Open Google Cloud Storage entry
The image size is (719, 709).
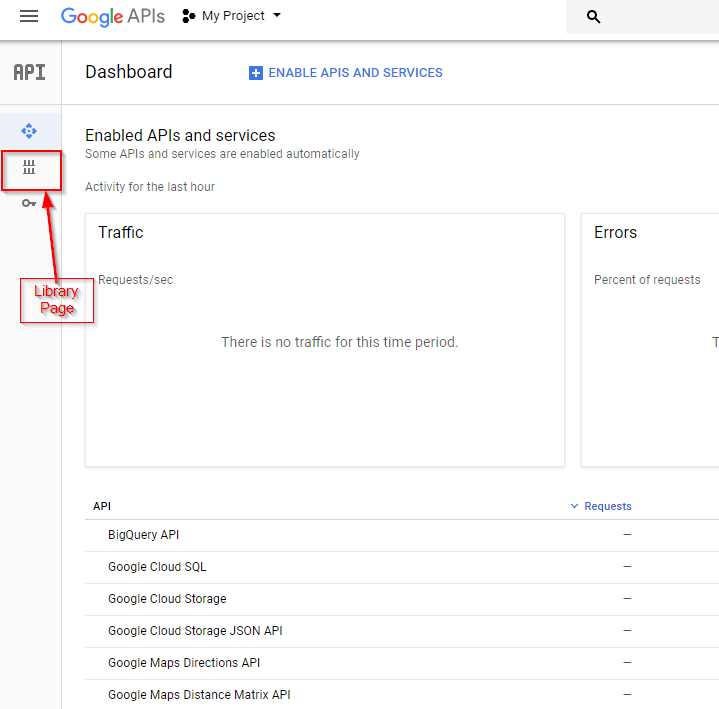pyautogui.click(x=167, y=599)
